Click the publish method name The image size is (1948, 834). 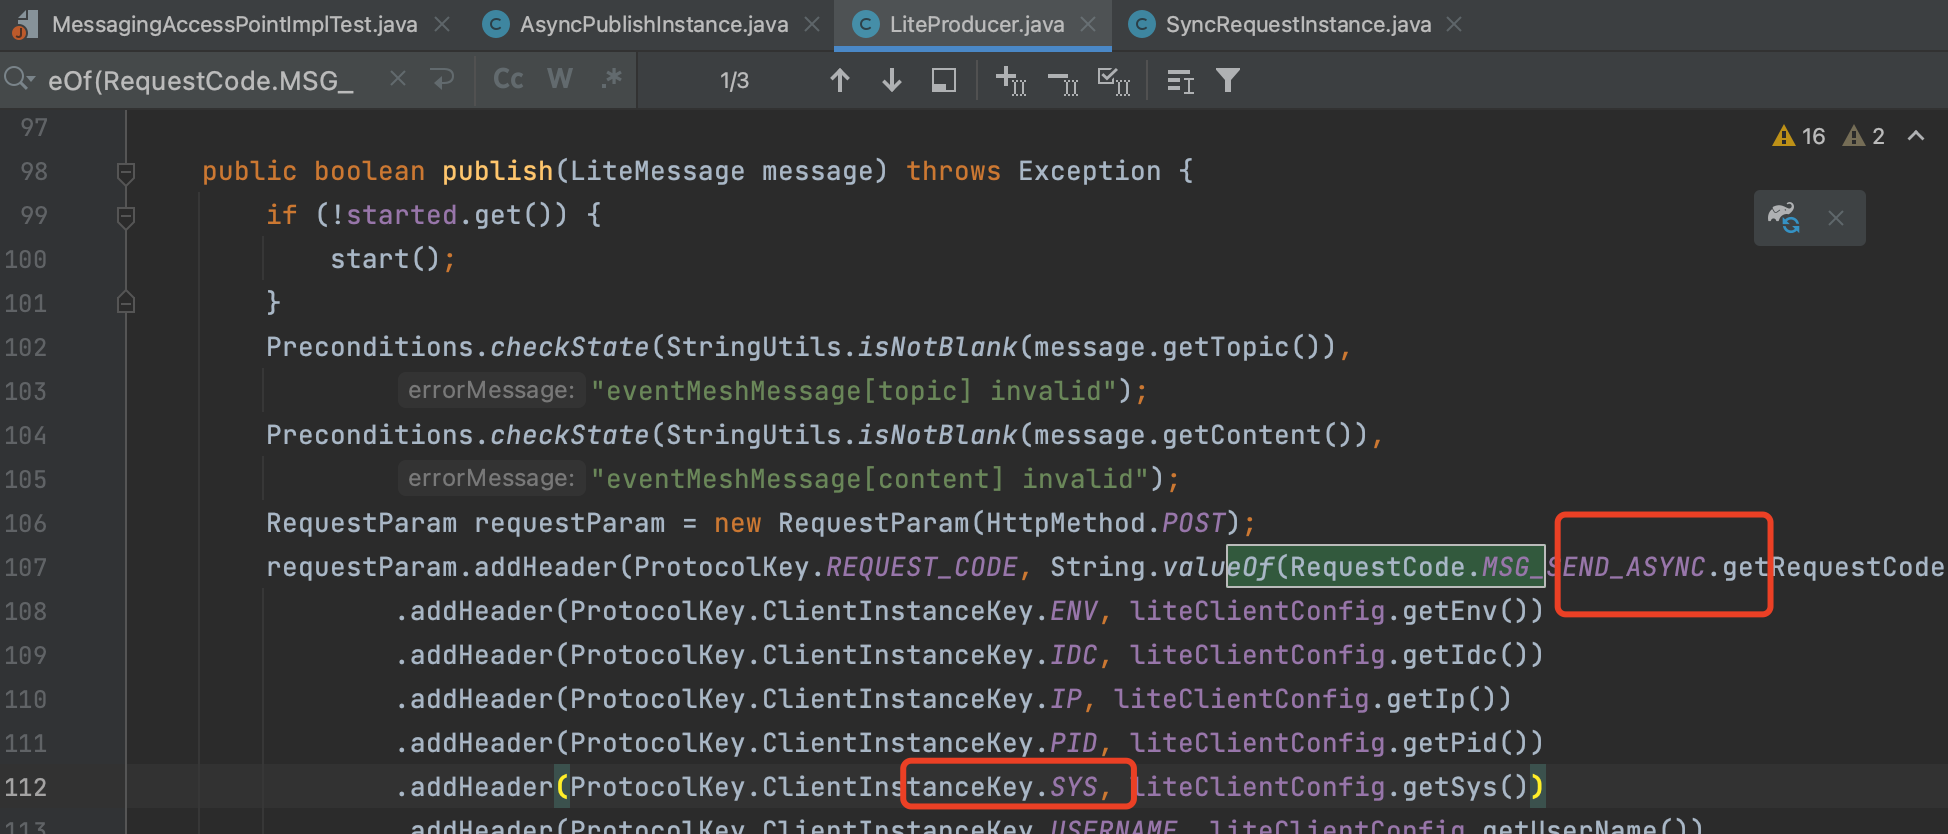click(x=497, y=171)
